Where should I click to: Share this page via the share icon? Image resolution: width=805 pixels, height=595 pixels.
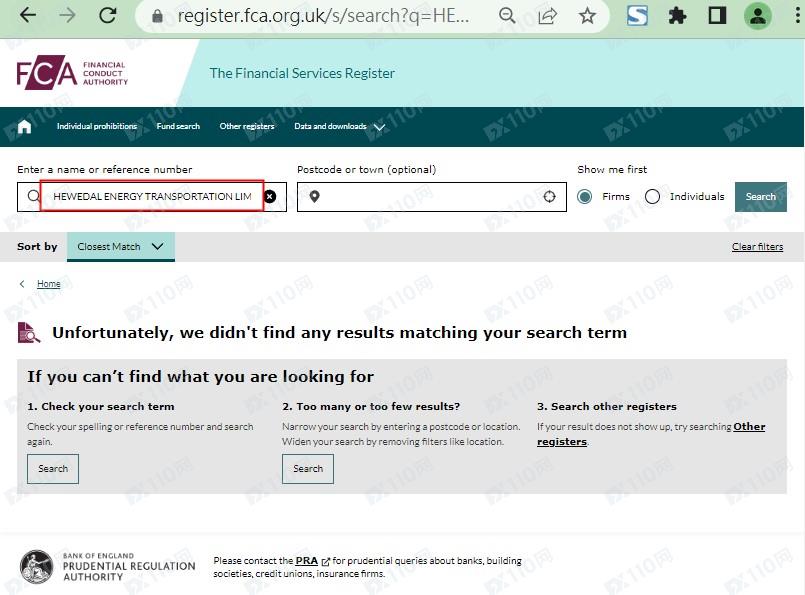pyautogui.click(x=547, y=15)
